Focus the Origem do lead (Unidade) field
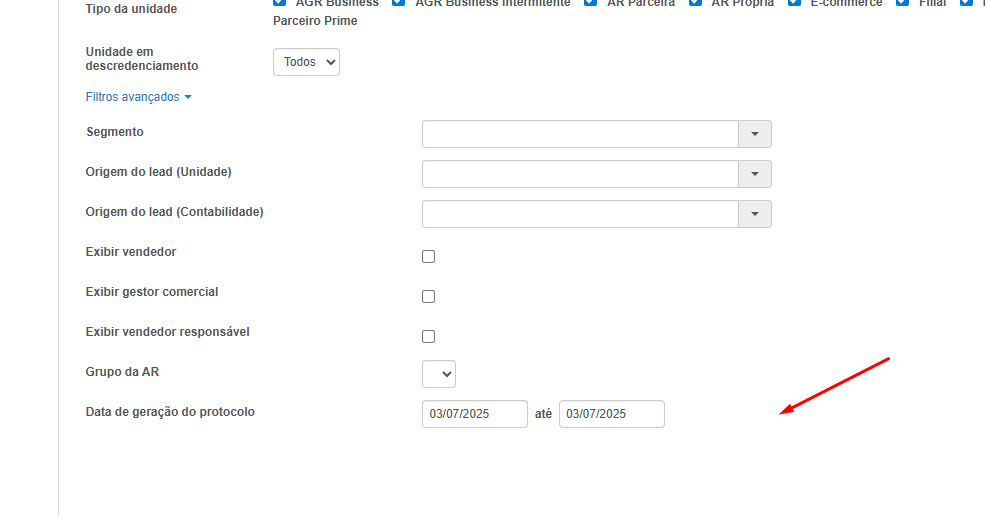Screen dimensions: 985x516 point(580,174)
